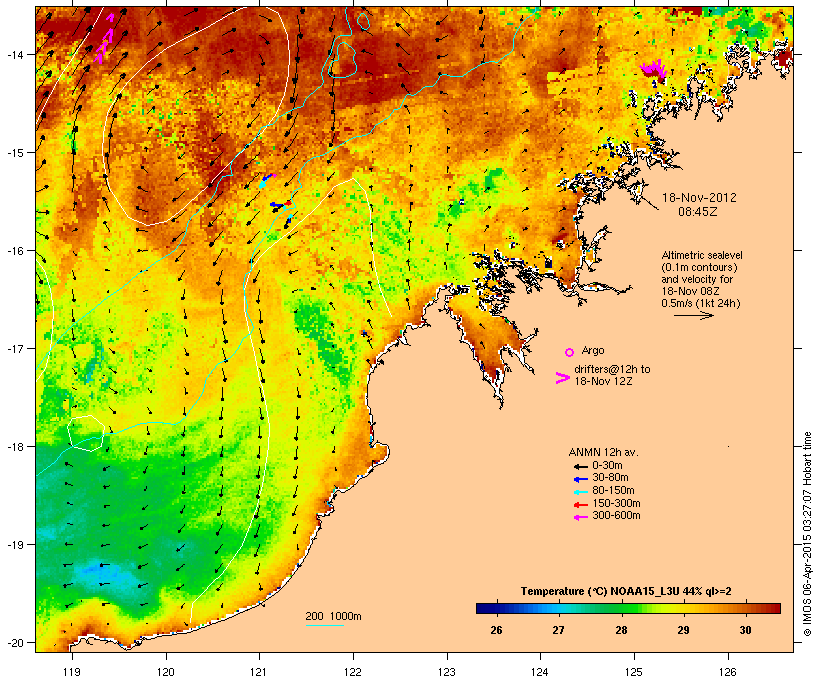The height and width of the screenshot is (680, 820).
Task: Click the magenta drifter cluster near 125°E
Action: pos(653,69)
